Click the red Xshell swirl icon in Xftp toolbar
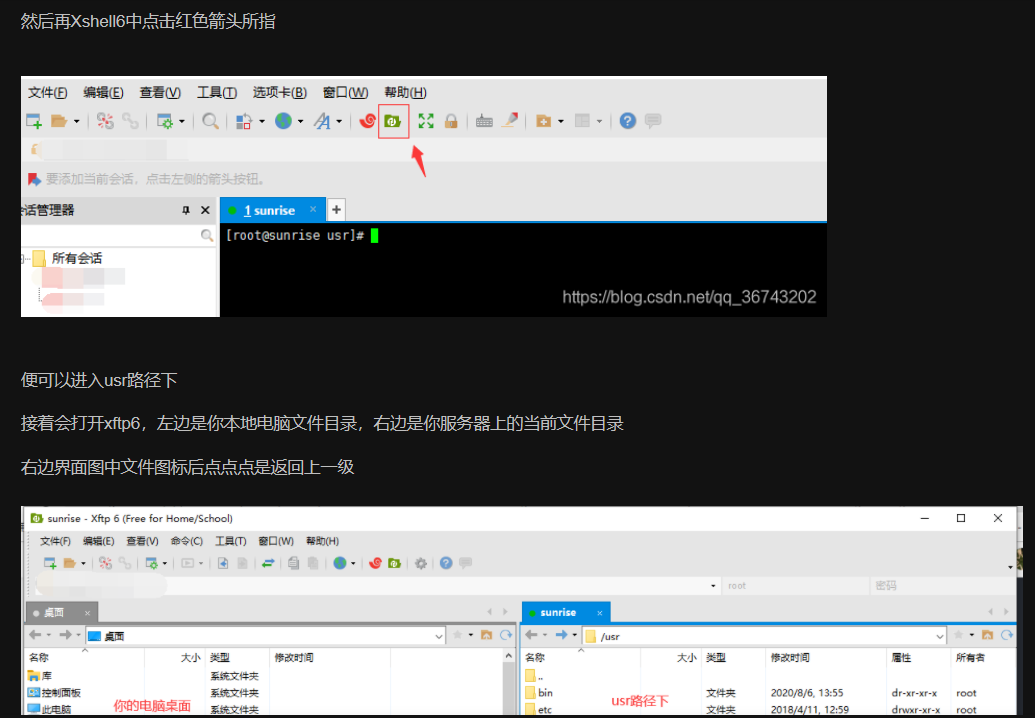The height and width of the screenshot is (718, 1035). pyautogui.click(x=376, y=563)
